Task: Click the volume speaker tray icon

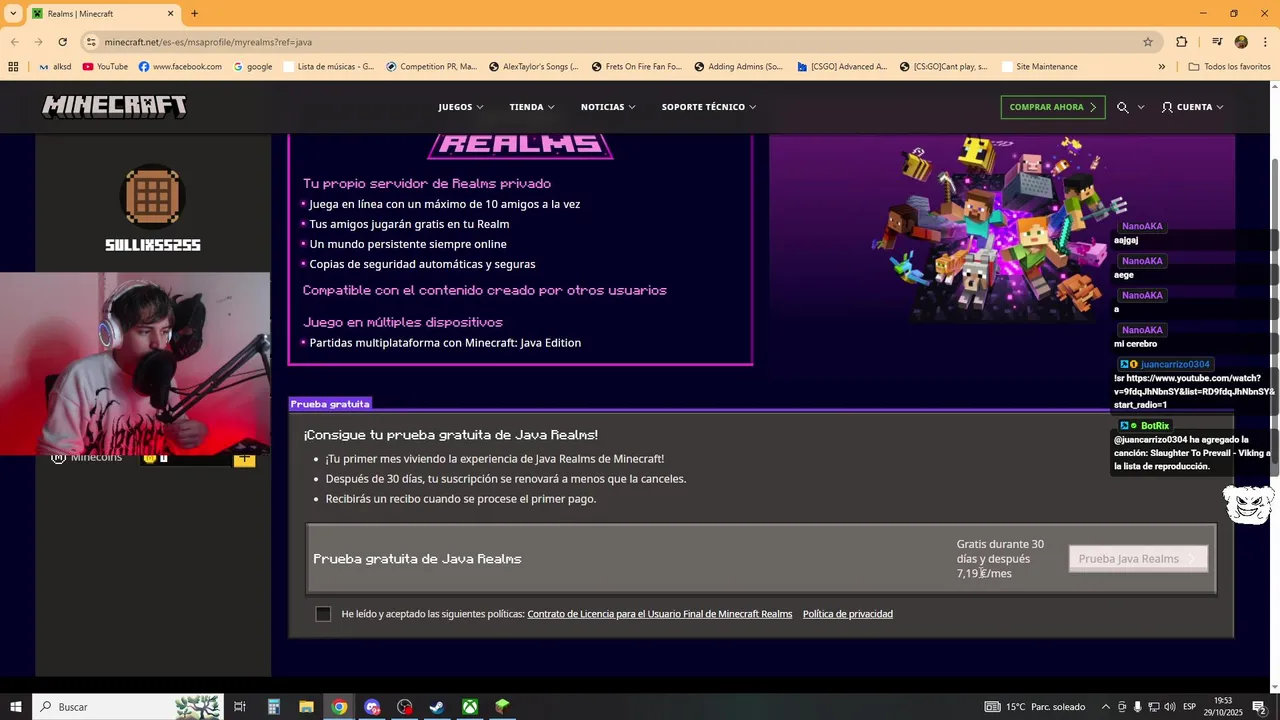Action: pos(1169,707)
